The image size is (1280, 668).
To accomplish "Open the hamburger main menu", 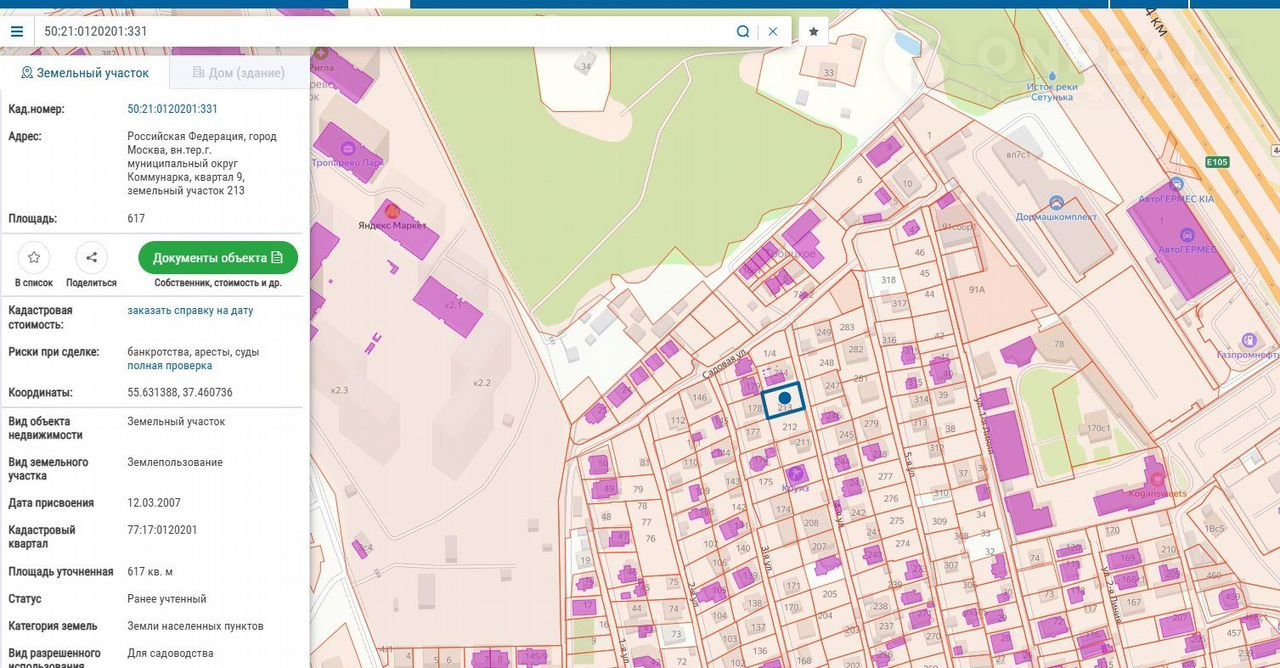I will coord(17,31).
